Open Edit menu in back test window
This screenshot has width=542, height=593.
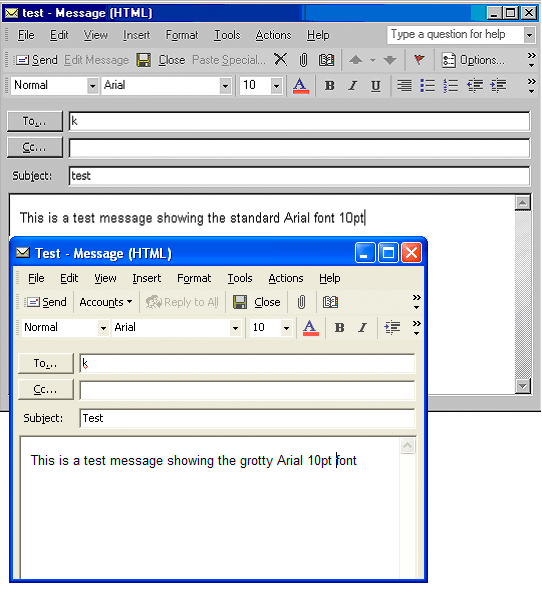(59, 35)
